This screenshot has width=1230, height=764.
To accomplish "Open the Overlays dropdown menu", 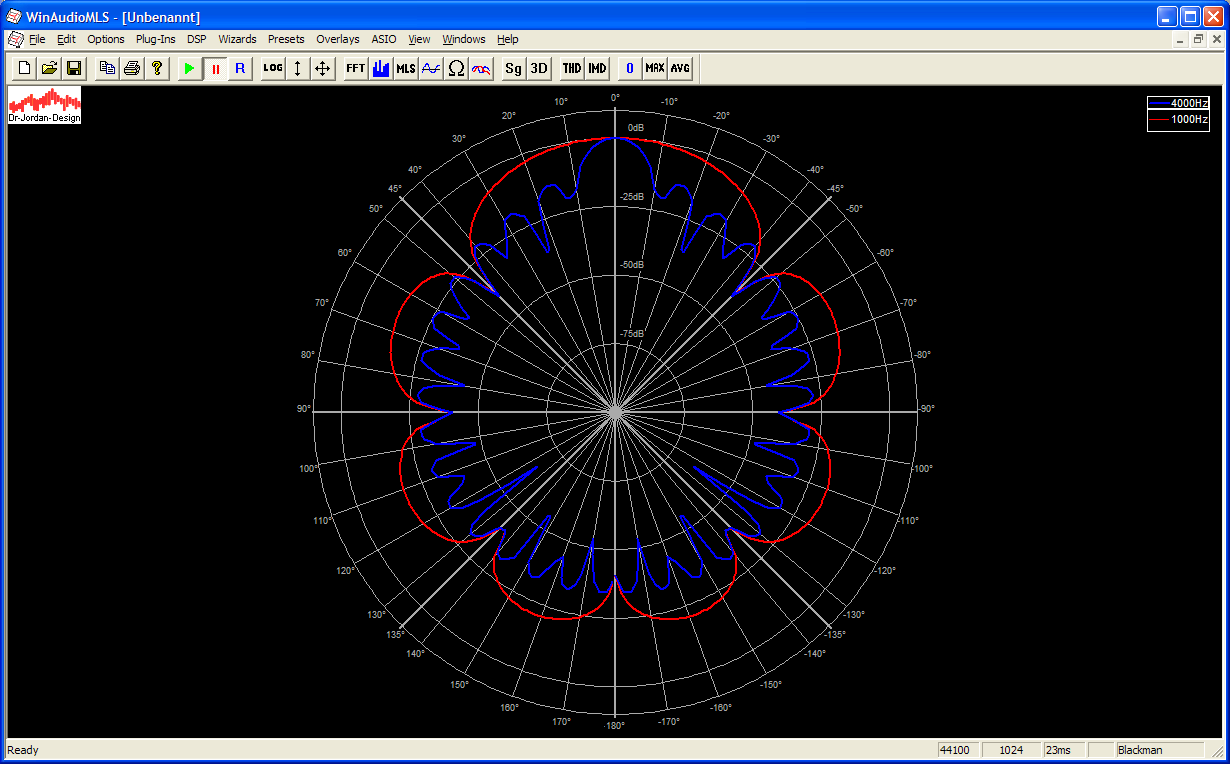I will (337, 39).
